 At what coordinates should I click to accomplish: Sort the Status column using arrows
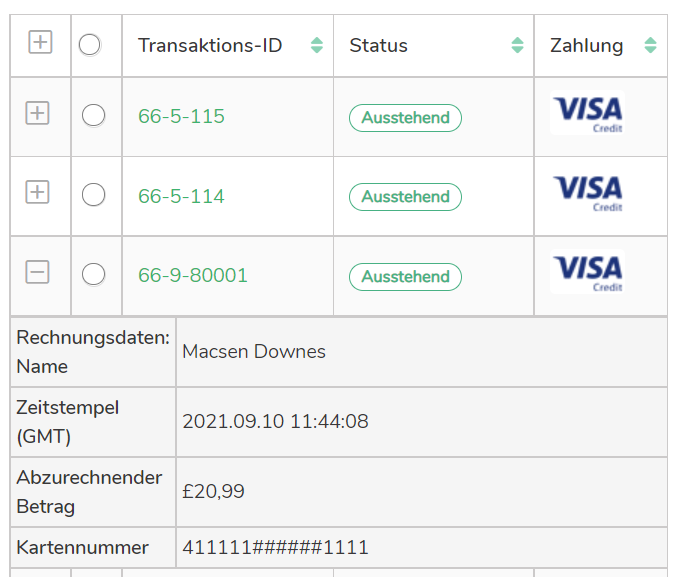(x=517, y=45)
